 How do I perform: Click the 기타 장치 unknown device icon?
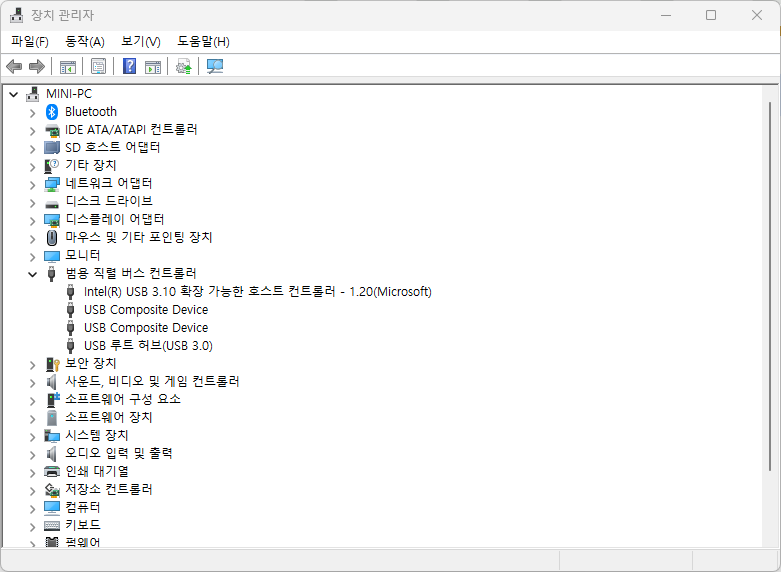point(52,166)
